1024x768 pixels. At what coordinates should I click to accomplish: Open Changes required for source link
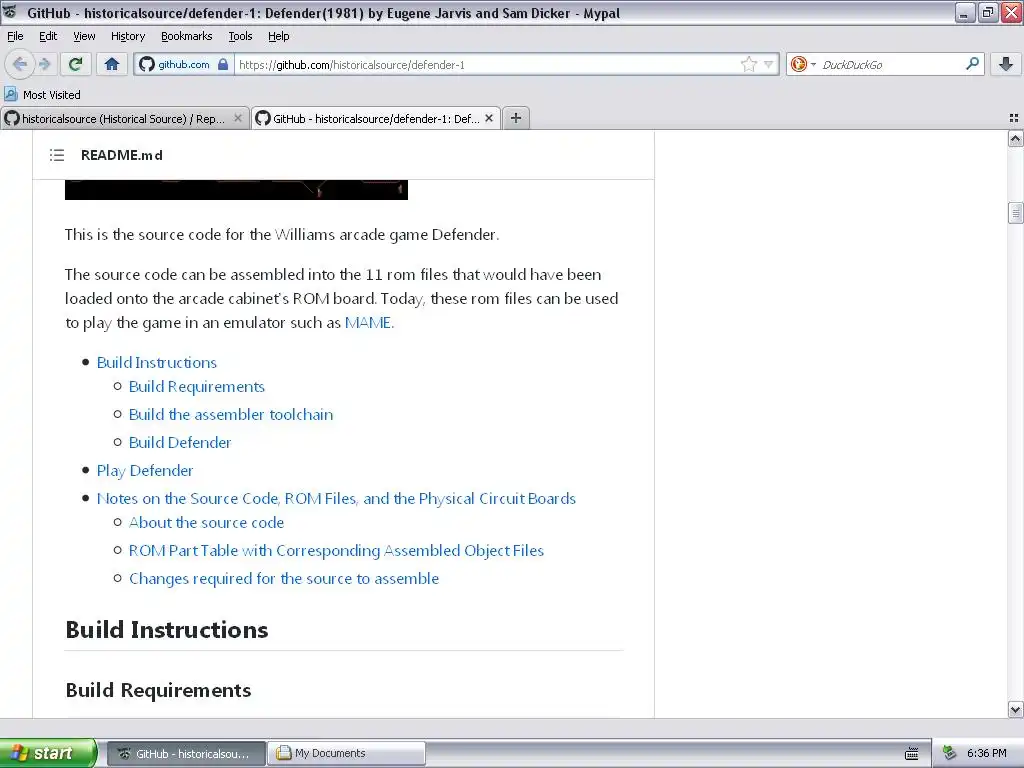(x=284, y=579)
